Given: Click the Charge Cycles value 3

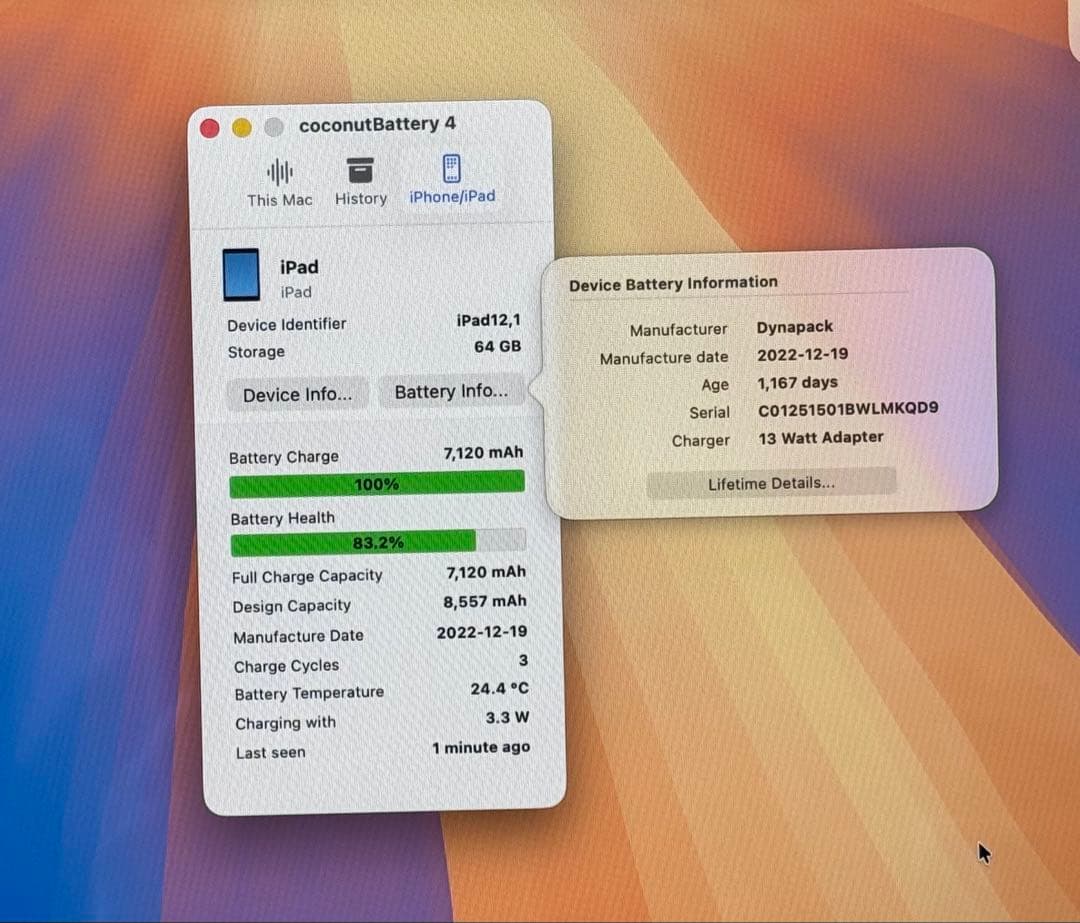Looking at the screenshot, I should click(x=523, y=661).
